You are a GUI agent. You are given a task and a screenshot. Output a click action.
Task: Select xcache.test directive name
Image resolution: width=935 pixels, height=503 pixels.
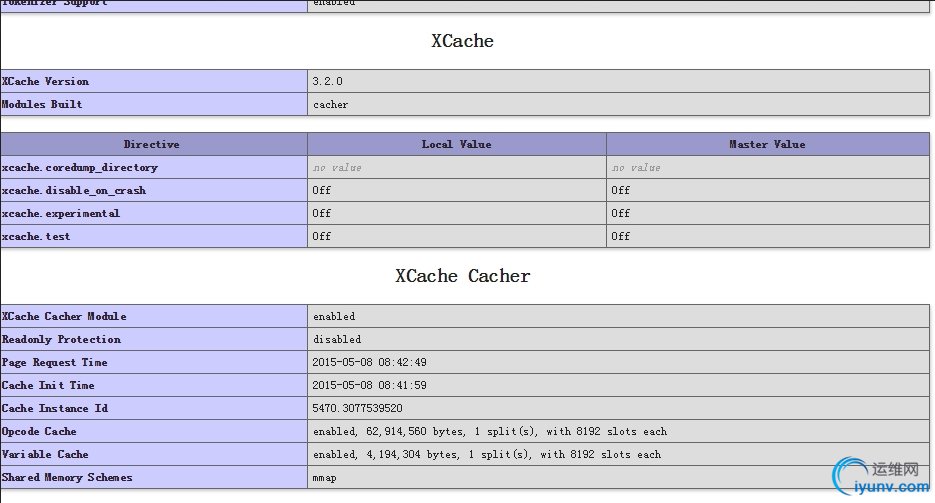click(x=36, y=237)
